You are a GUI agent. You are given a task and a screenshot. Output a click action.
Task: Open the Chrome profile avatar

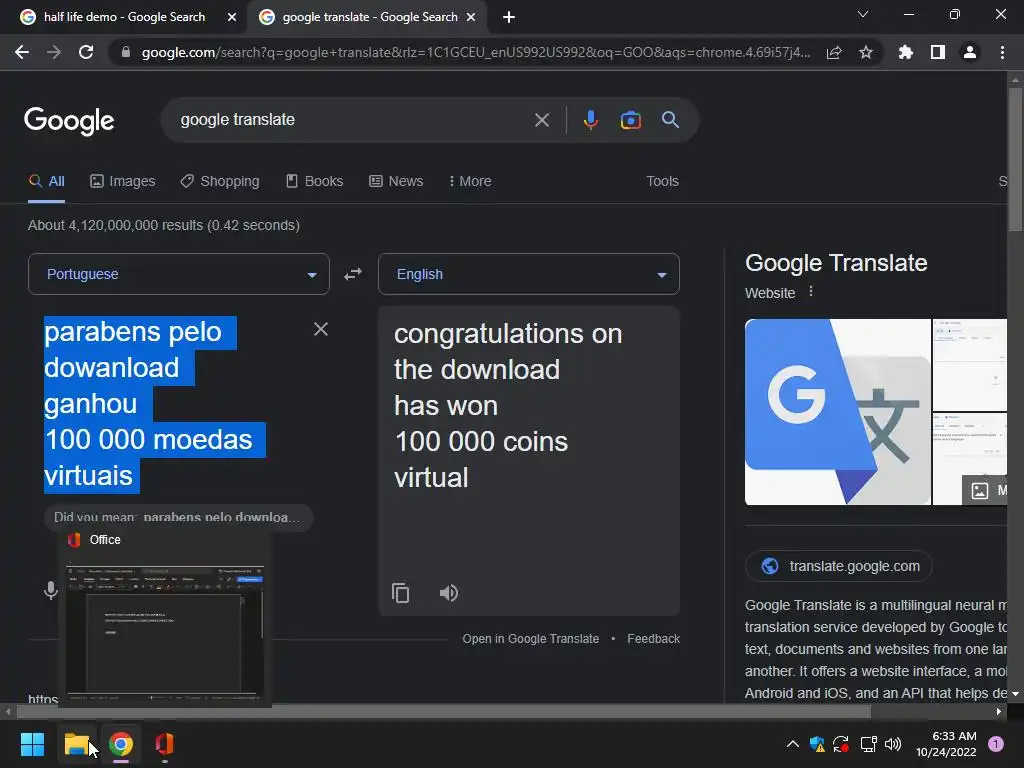[x=970, y=52]
